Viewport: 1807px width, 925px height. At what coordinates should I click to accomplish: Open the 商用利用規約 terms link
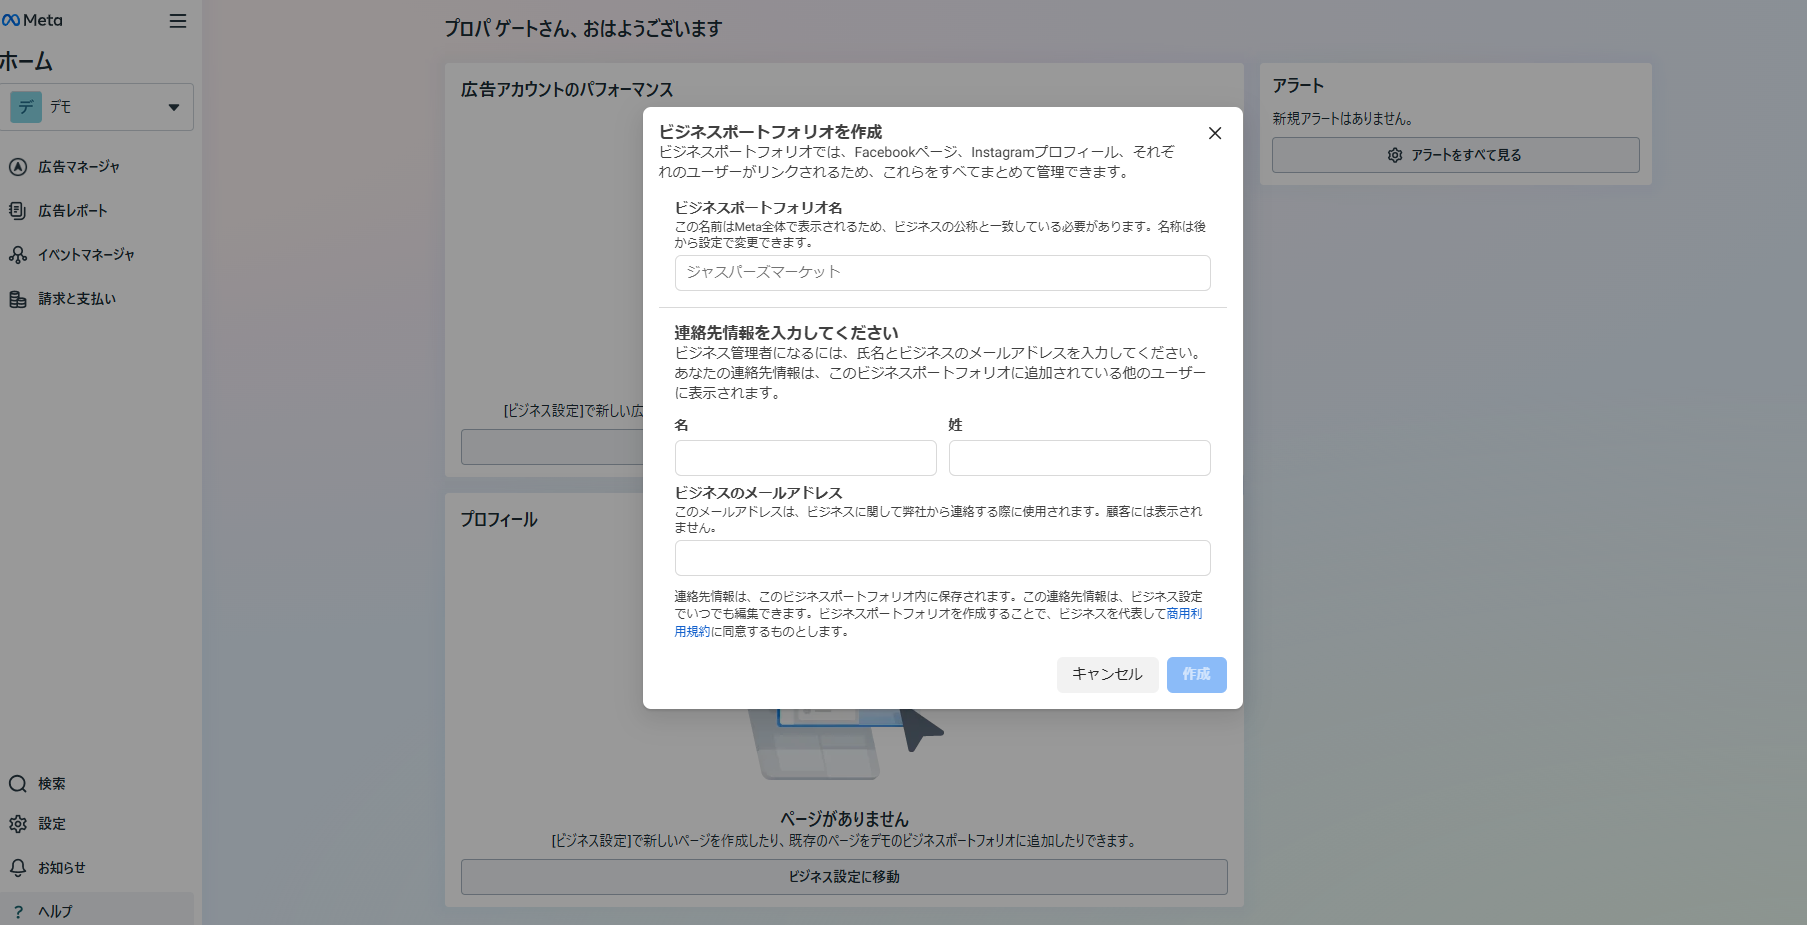pyautogui.click(x=1184, y=614)
